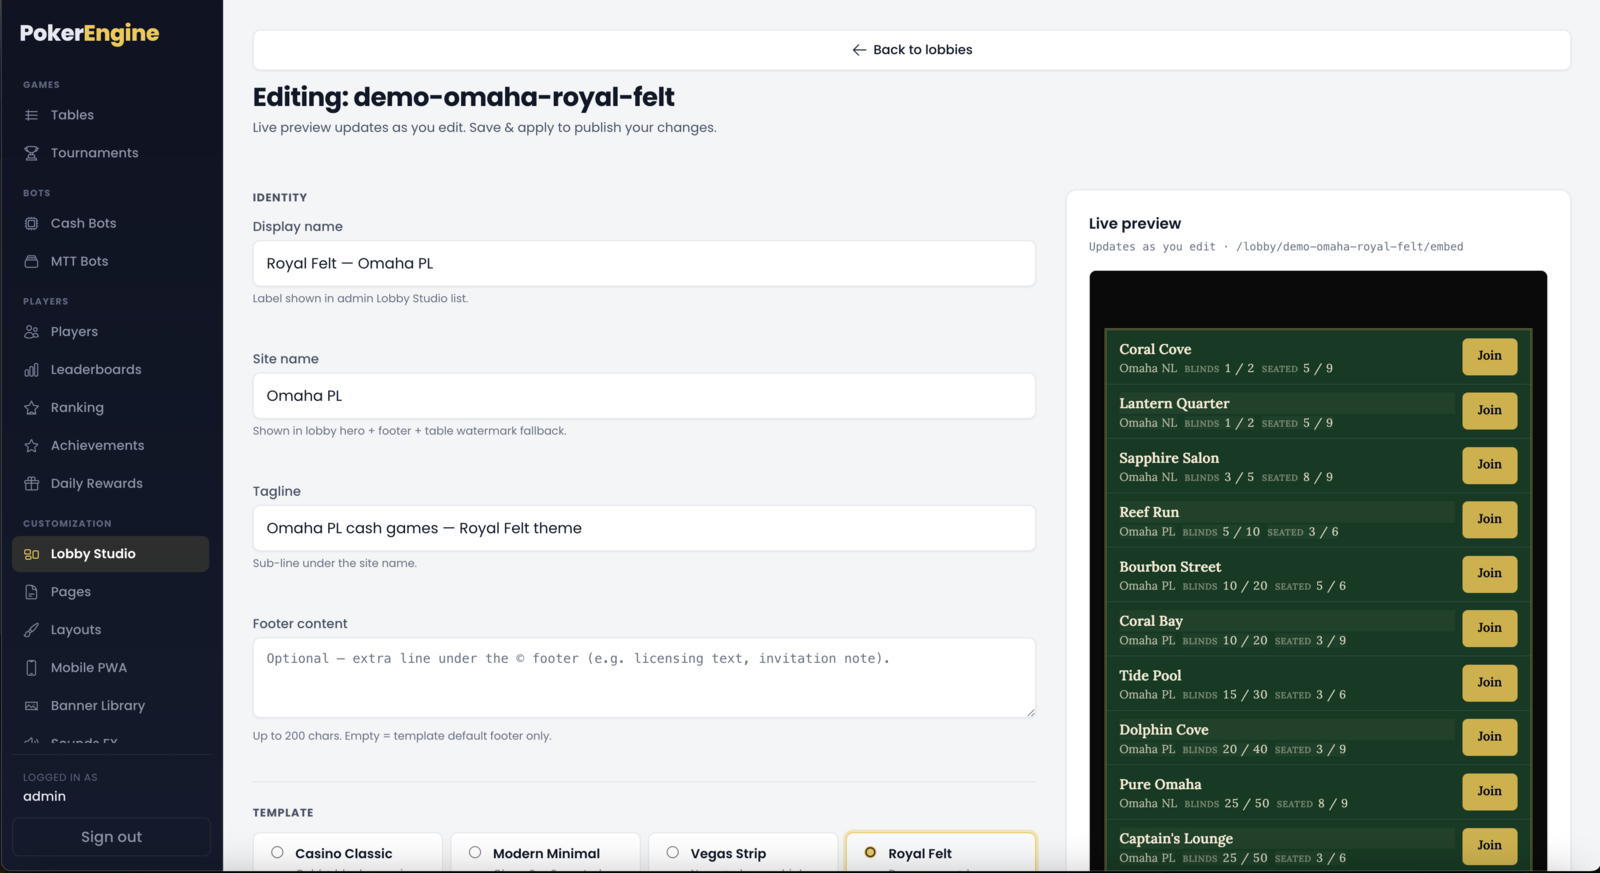Go to MTT Bots section
The image size is (1600, 873).
click(110, 261)
